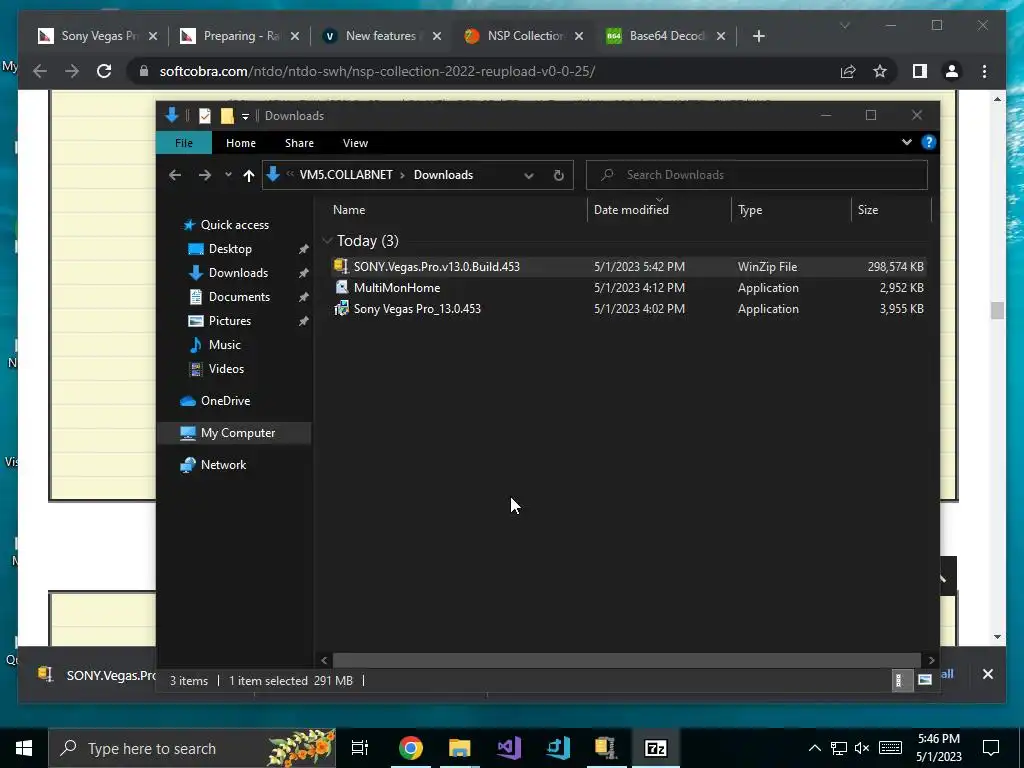Viewport: 1024px width, 768px height.
Task: Sort by Name column header
Action: (349, 210)
